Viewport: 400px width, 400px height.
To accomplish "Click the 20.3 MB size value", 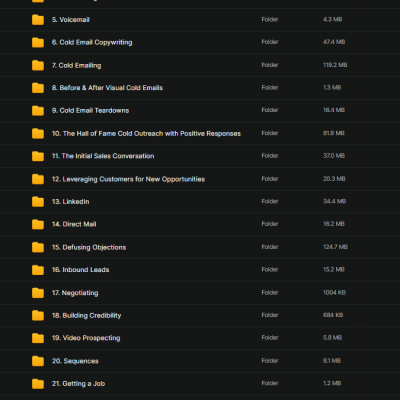I will pyautogui.click(x=334, y=179).
